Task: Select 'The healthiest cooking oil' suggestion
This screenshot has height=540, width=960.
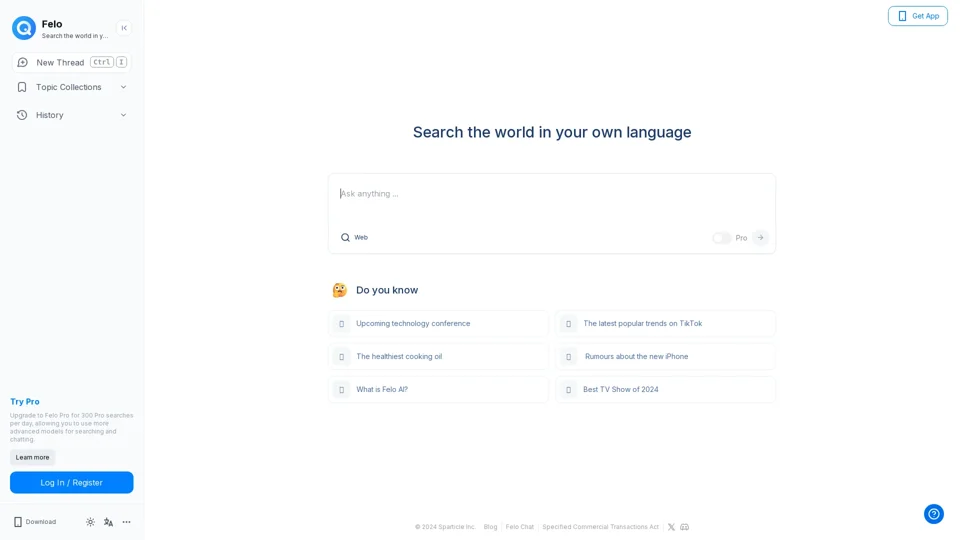Action: click(x=438, y=356)
